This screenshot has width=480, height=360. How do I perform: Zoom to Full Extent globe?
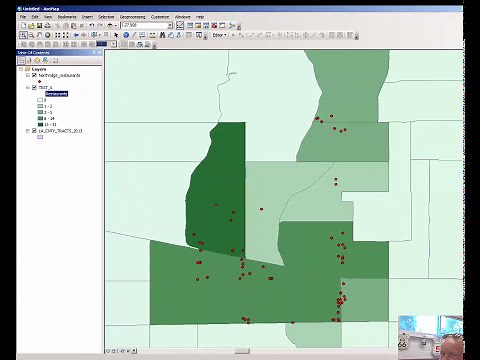pyautogui.click(x=47, y=35)
